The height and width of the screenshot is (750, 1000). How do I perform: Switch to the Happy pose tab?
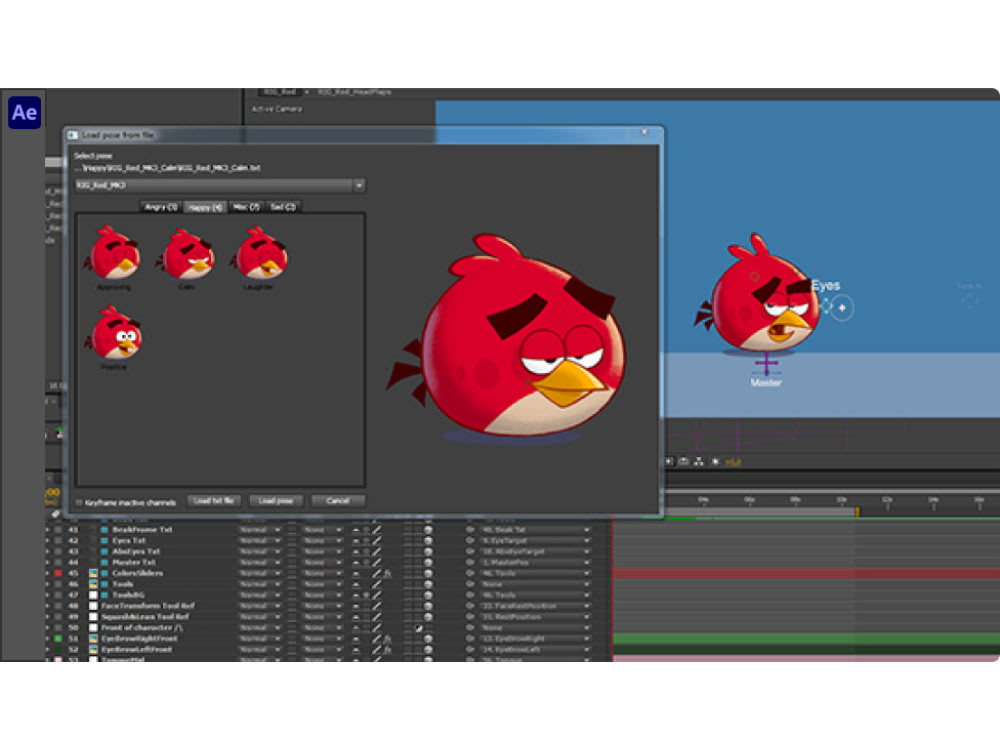(x=205, y=207)
